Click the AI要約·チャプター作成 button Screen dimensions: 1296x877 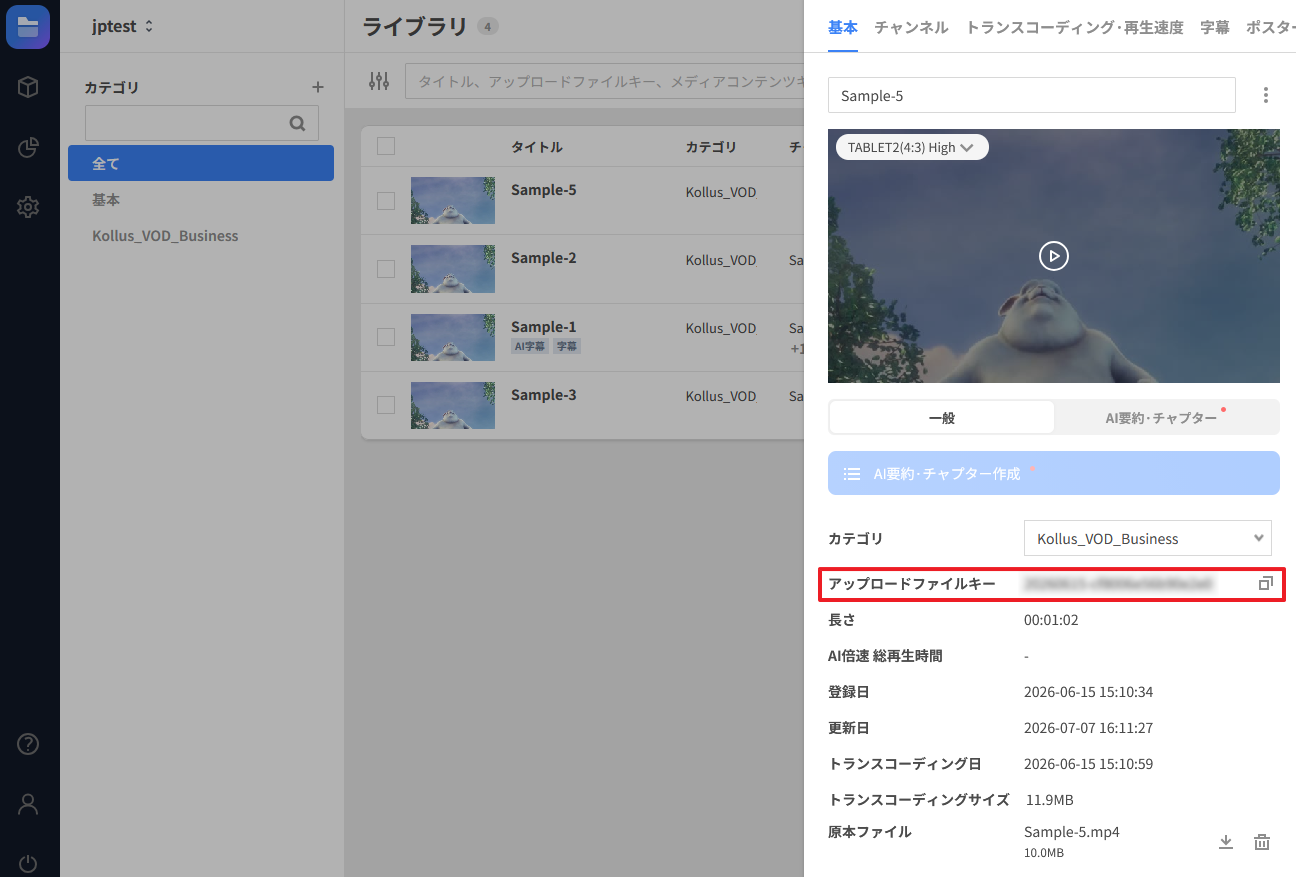[1054, 473]
